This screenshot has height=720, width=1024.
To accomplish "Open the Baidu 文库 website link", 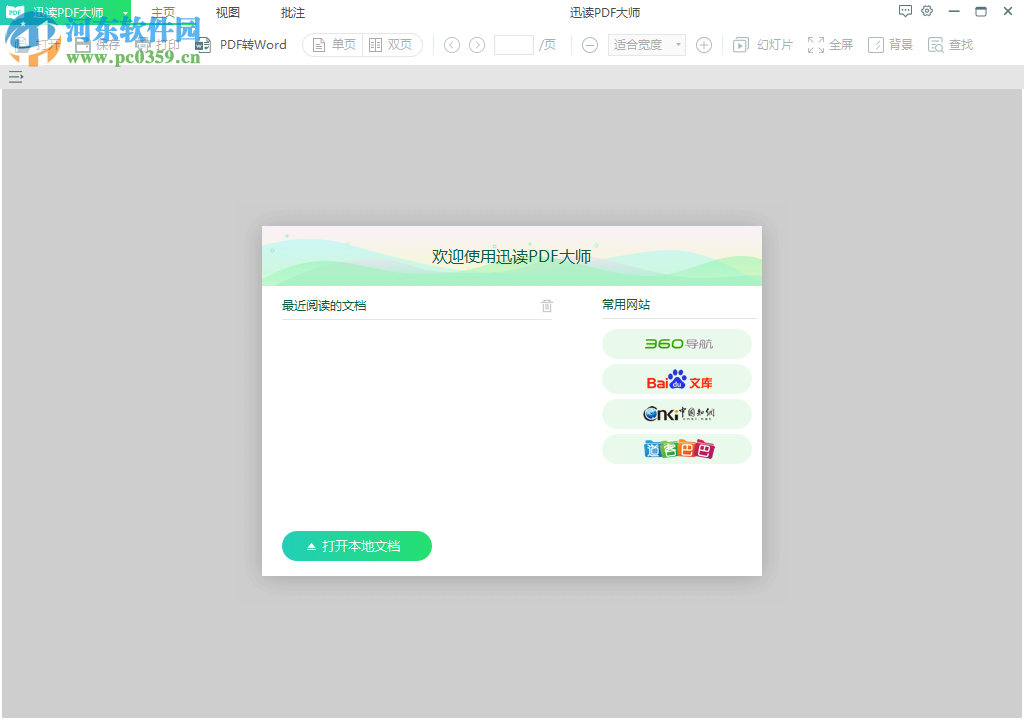I will click(x=677, y=379).
